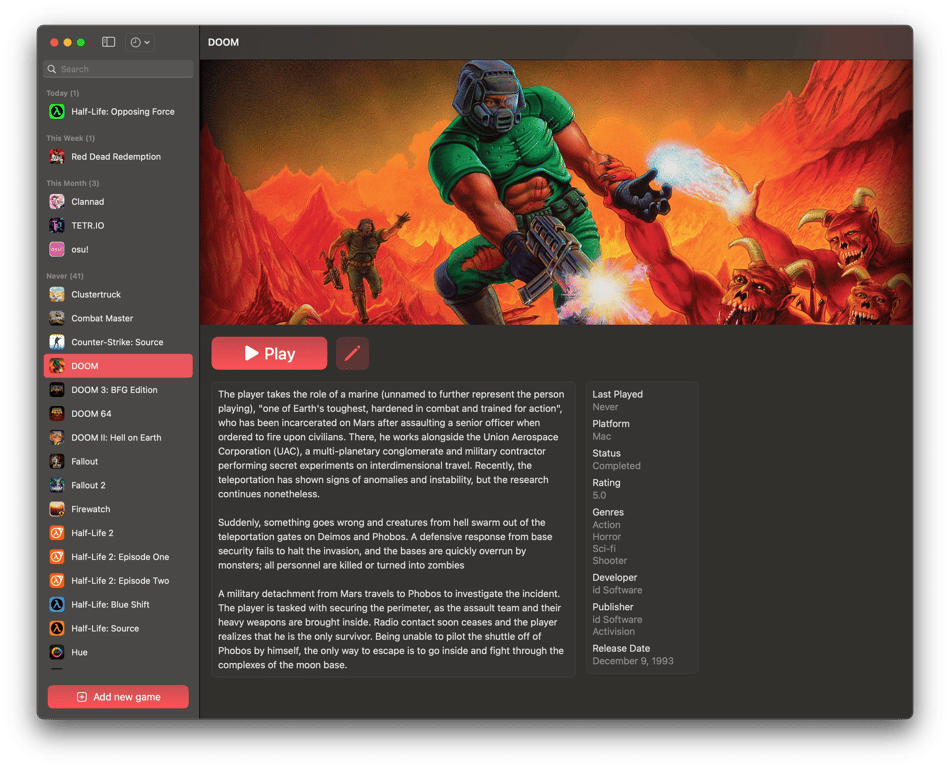The height and width of the screenshot is (768, 950).
Task: Choose the Half-Life: Source icon
Action: coord(57,629)
